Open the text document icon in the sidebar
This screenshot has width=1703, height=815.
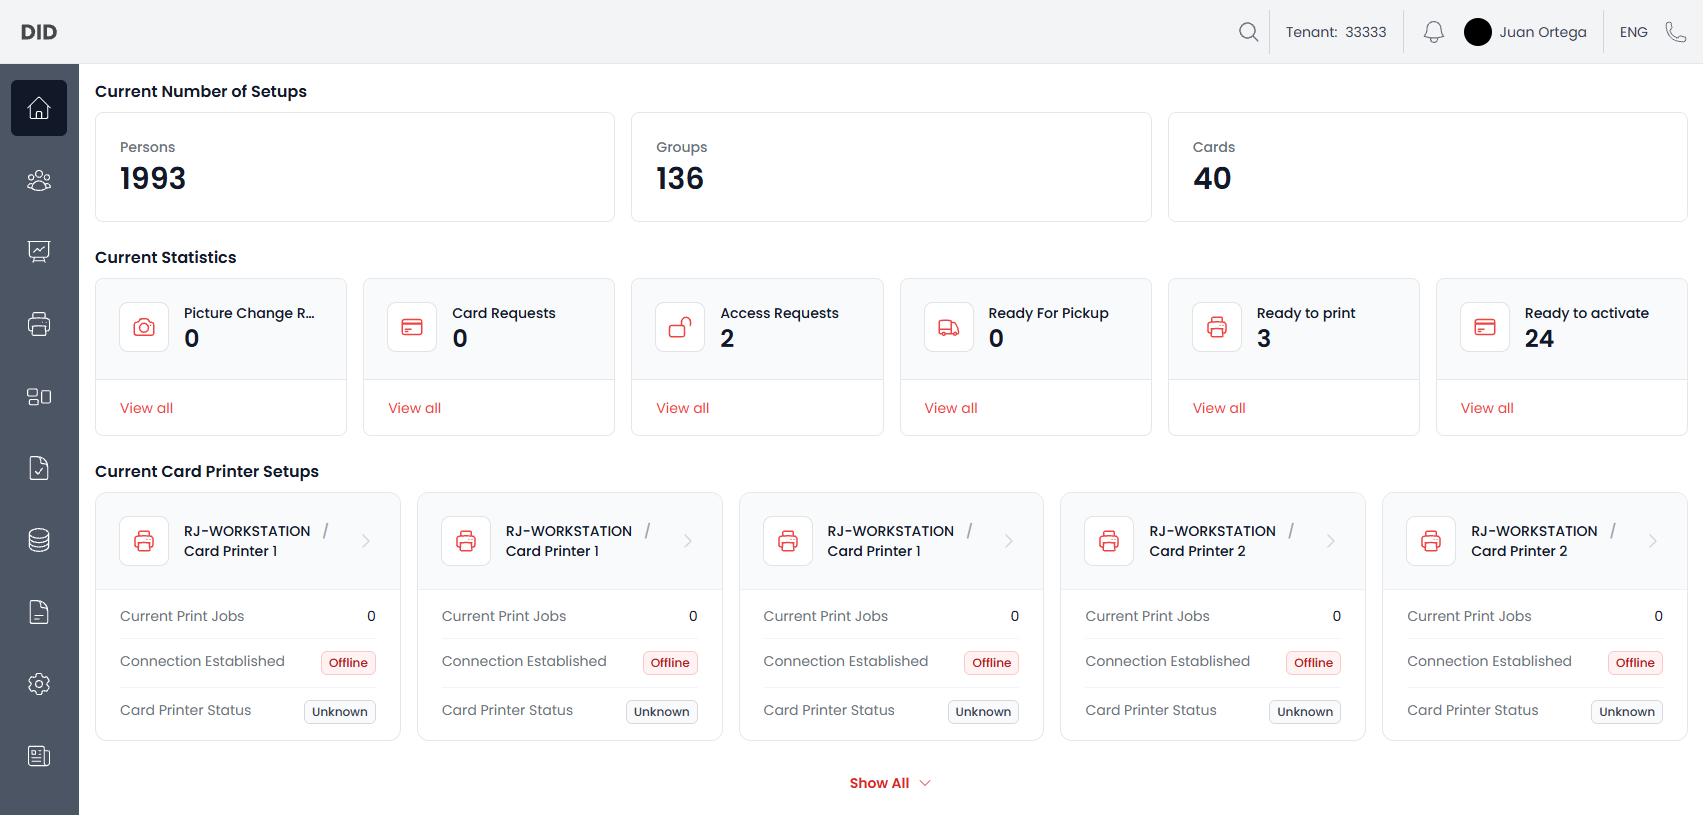39,612
